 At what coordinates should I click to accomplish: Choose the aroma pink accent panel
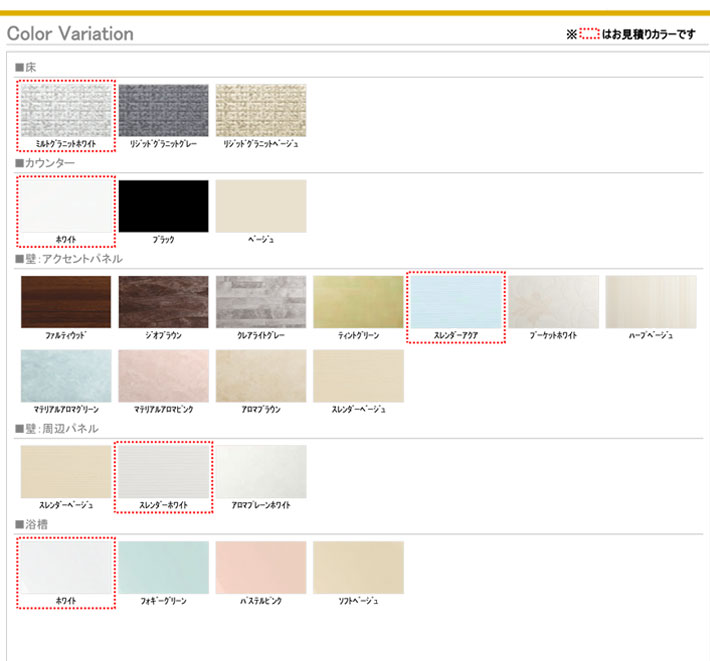tap(163, 376)
